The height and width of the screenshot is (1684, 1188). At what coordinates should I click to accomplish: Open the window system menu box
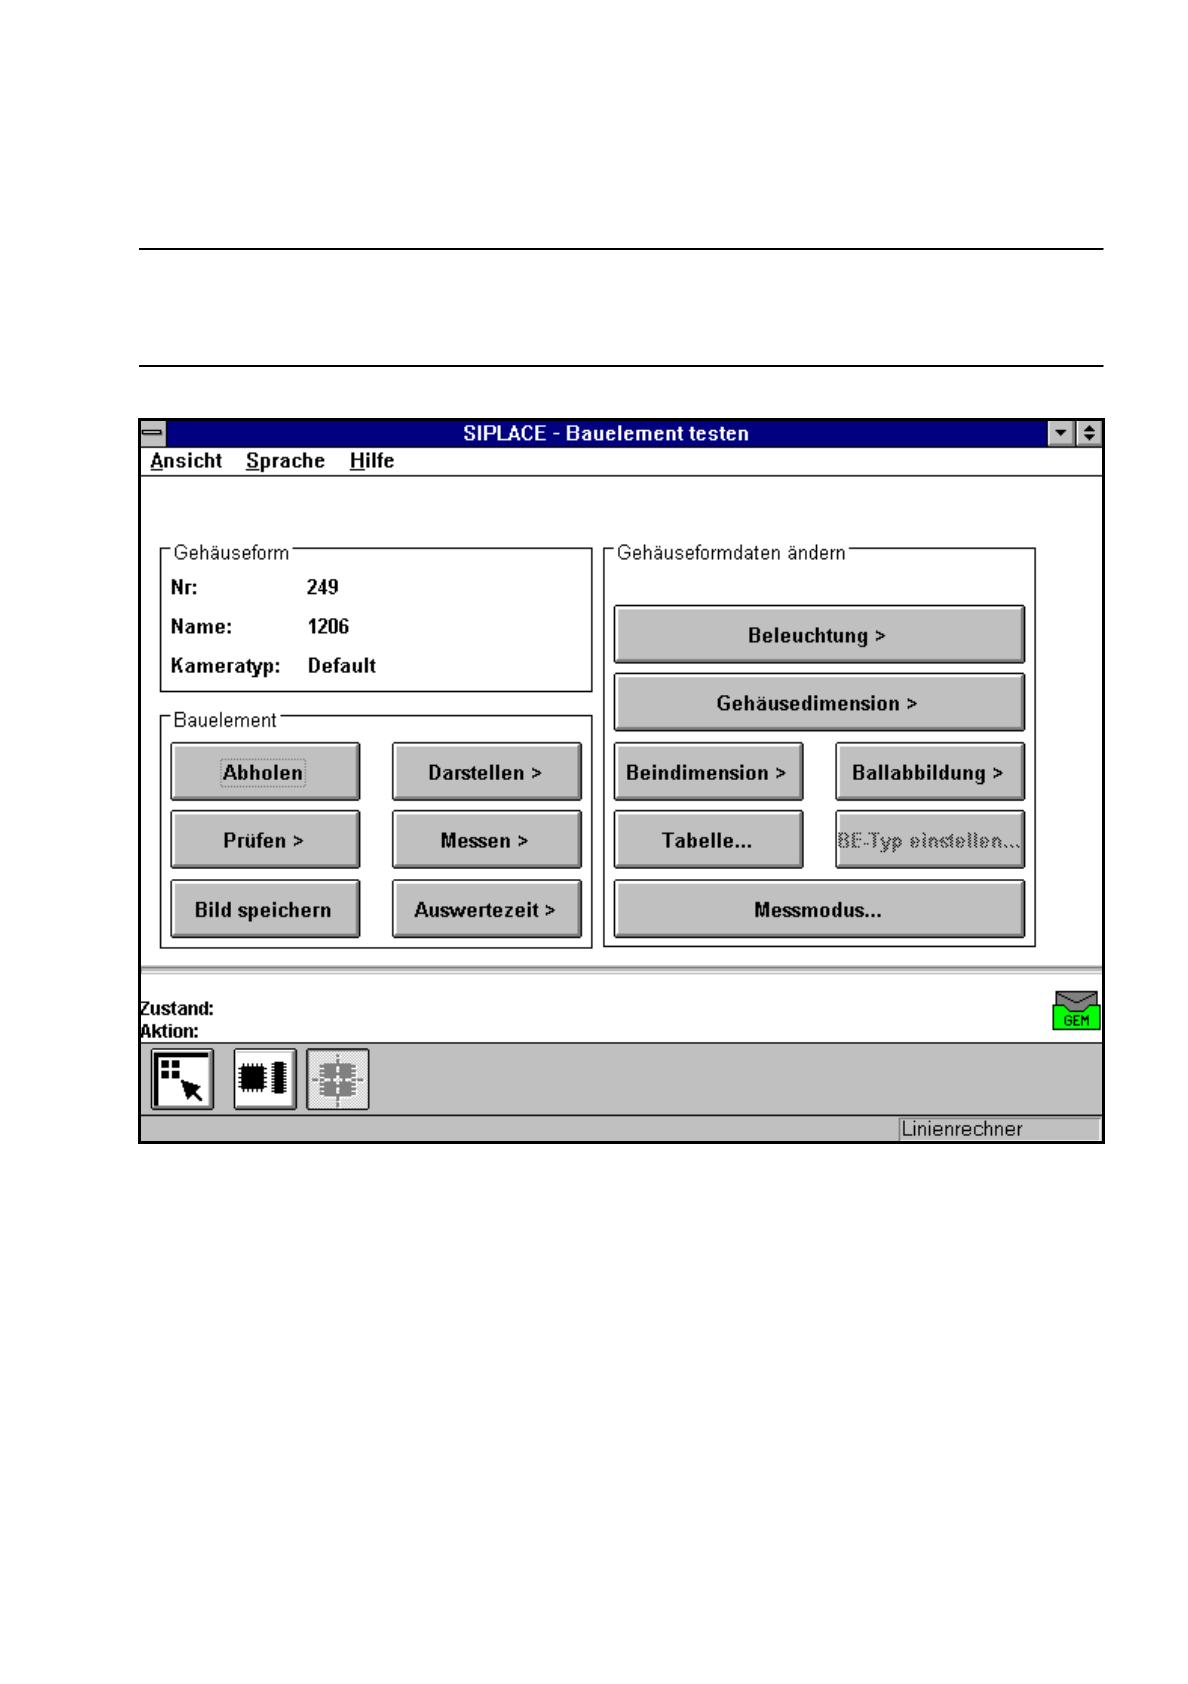click(x=152, y=433)
